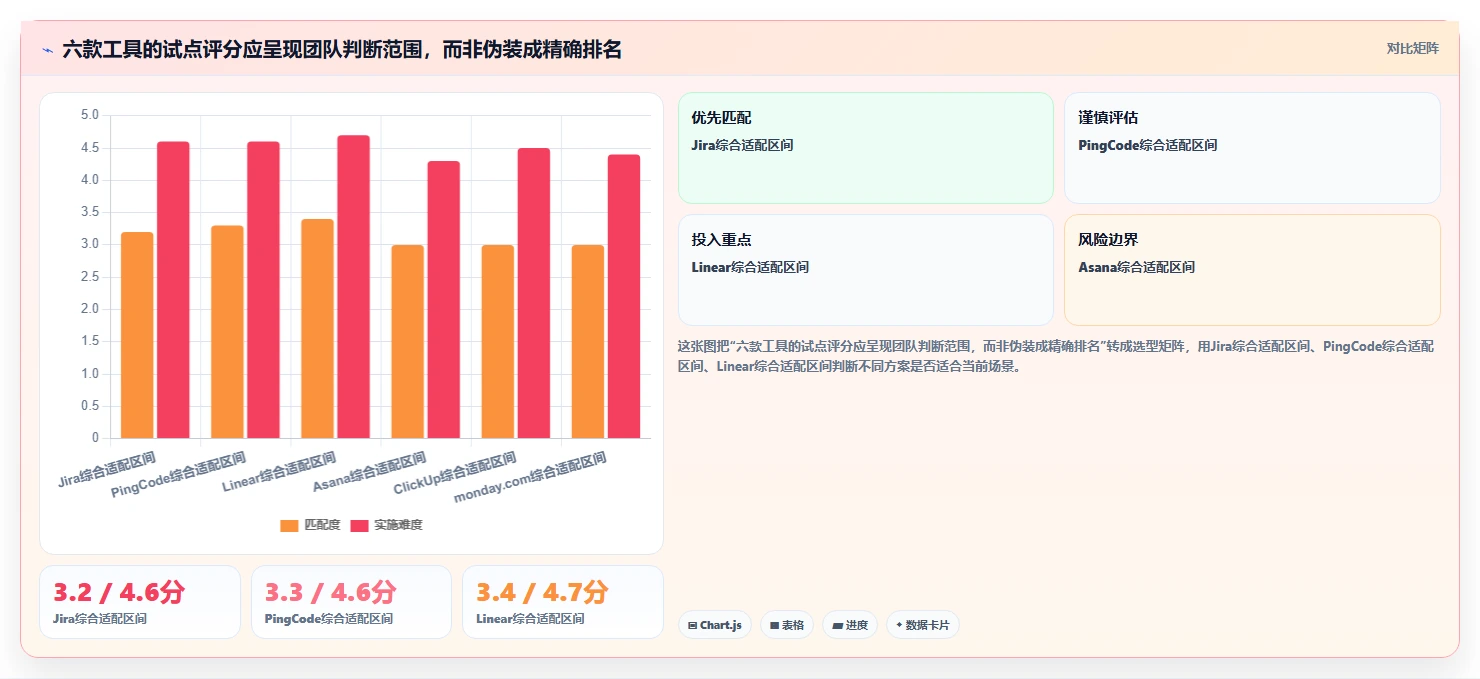The width and height of the screenshot is (1480, 679).
Task: Click the lightning icon beside the title
Action: (x=47, y=50)
